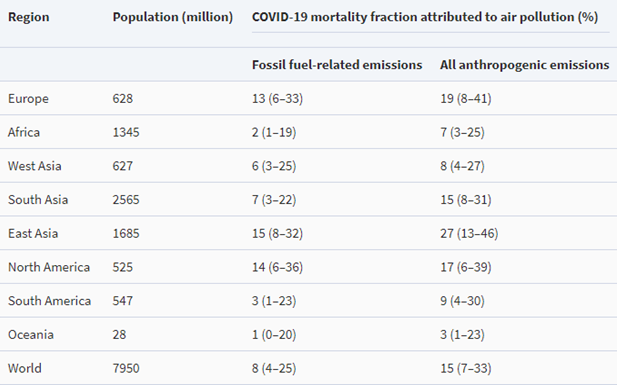Select World population value 7950
Viewport: 617px width, 386px height.
[126, 369]
